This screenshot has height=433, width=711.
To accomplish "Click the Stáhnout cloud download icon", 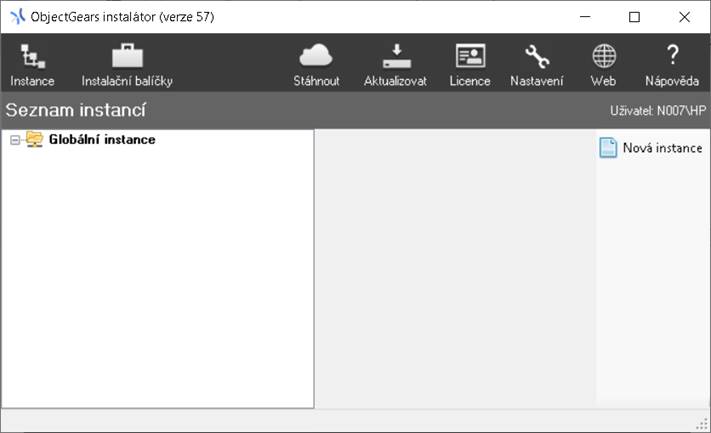I will tap(316, 56).
